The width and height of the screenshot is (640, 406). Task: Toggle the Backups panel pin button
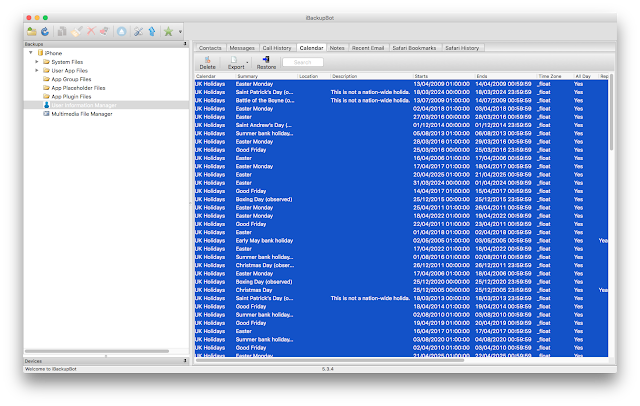(x=185, y=44)
